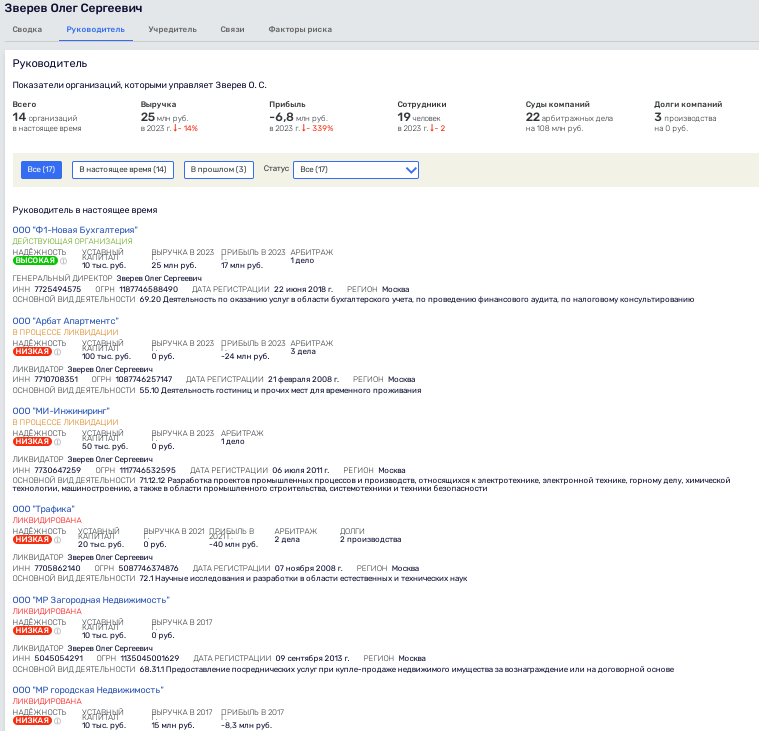Click НИЗКАЯ badge of Трафика
The height and width of the screenshot is (731, 759).
(32, 539)
